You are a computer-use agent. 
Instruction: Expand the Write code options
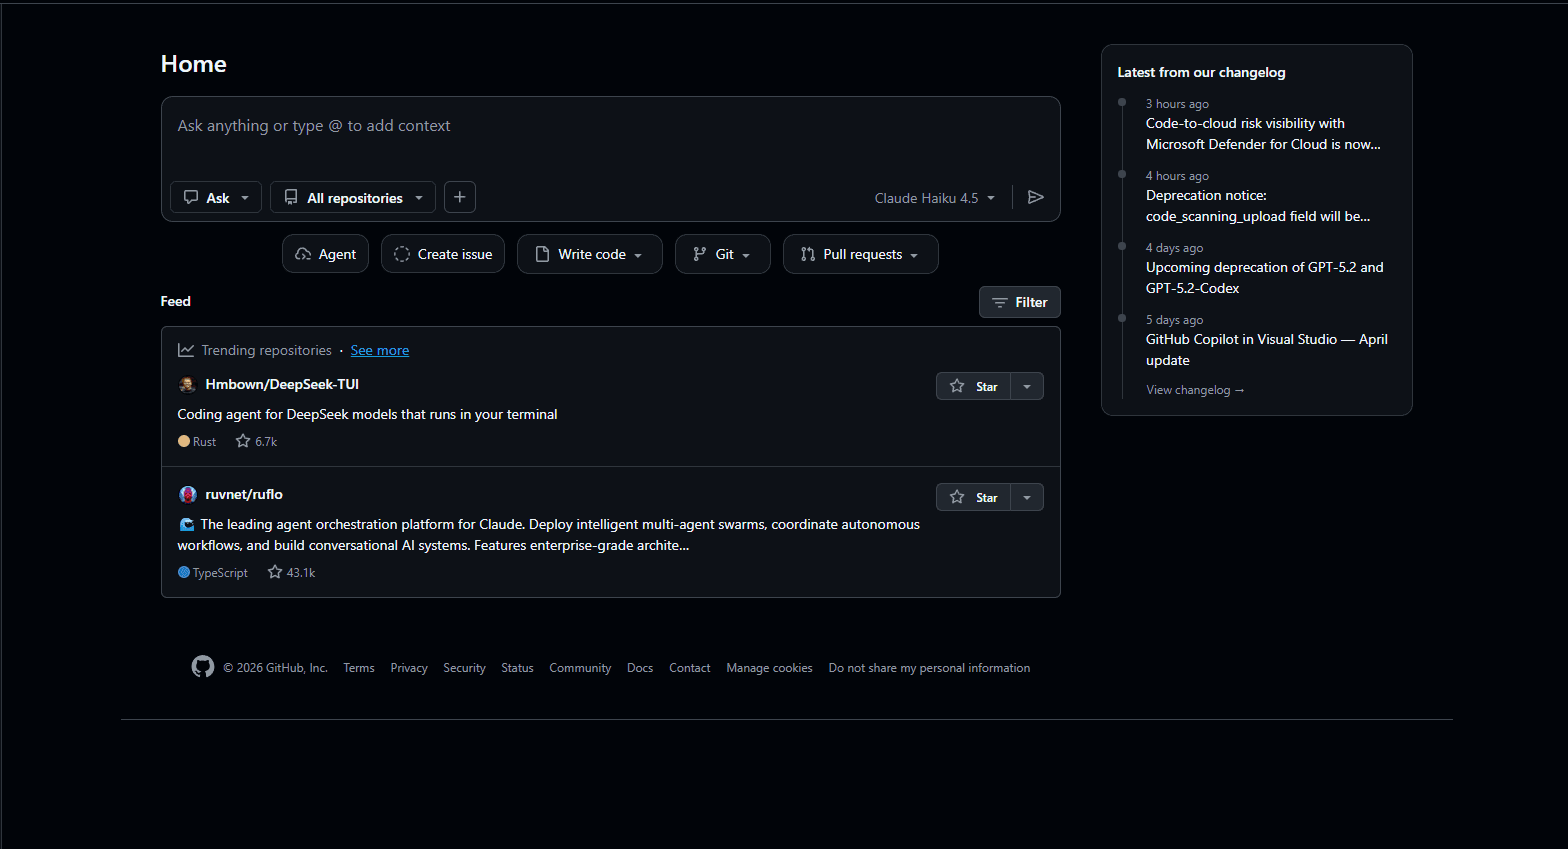590,254
